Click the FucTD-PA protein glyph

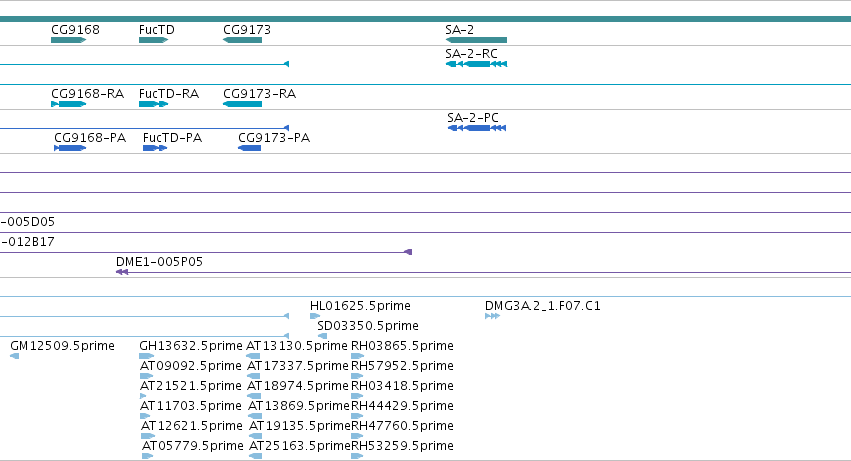(x=155, y=148)
